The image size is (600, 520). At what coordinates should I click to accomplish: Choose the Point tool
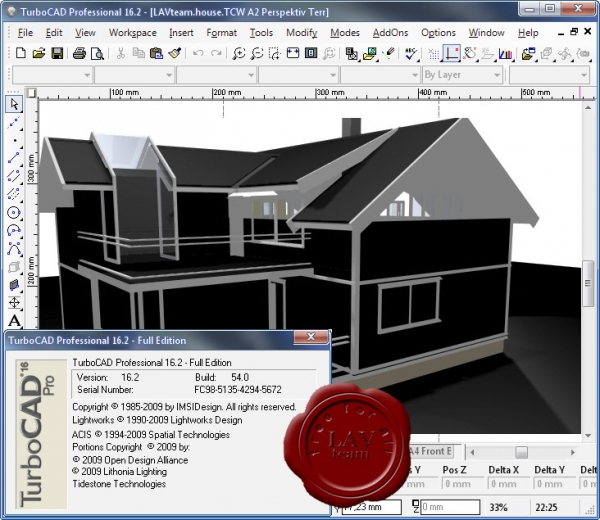[x=15, y=140]
